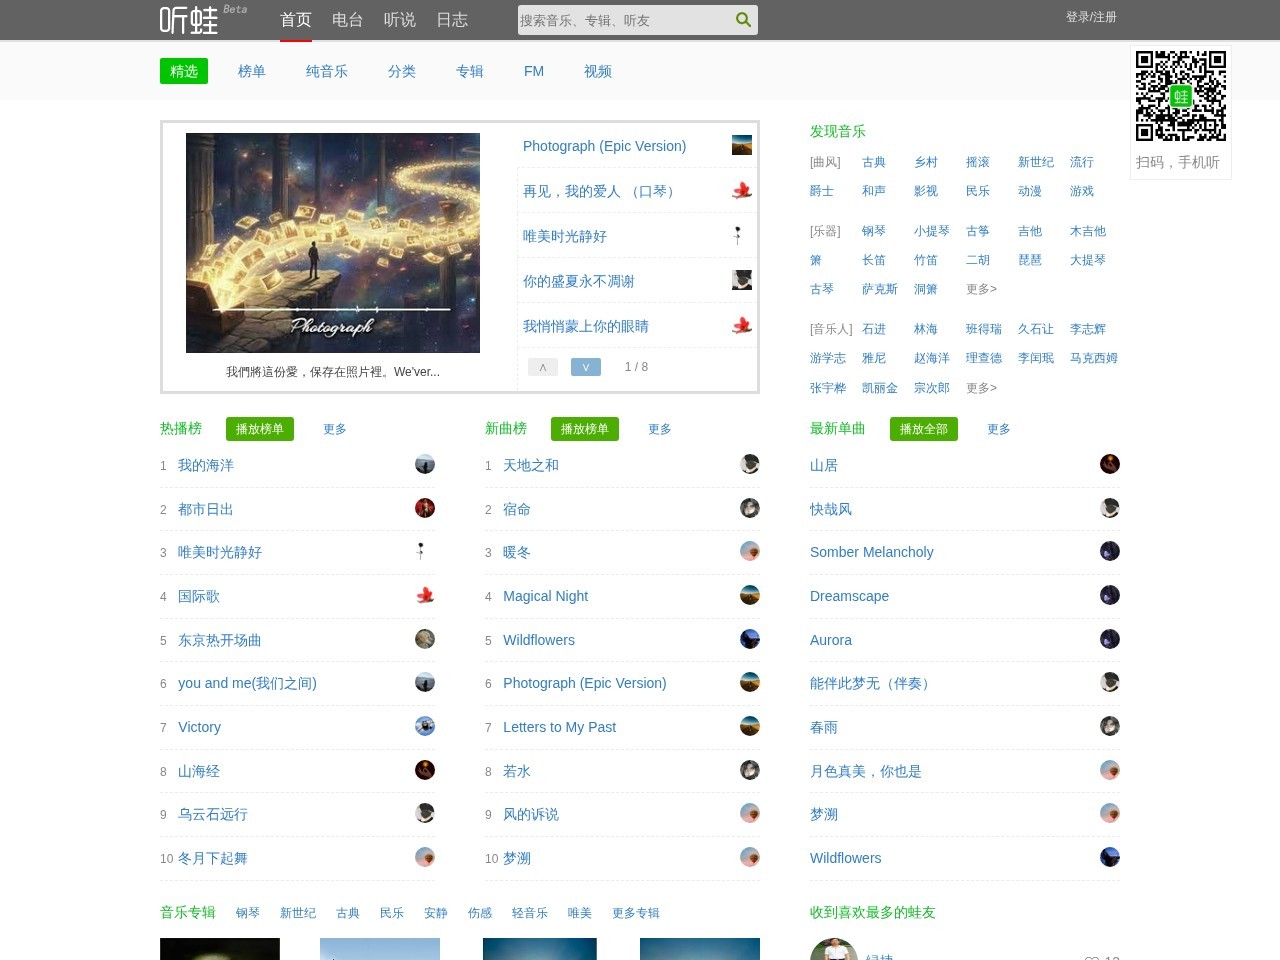Open the 钢琴 instrument category link
The width and height of the screenshot is (1280, 960).
coord(874,231)
